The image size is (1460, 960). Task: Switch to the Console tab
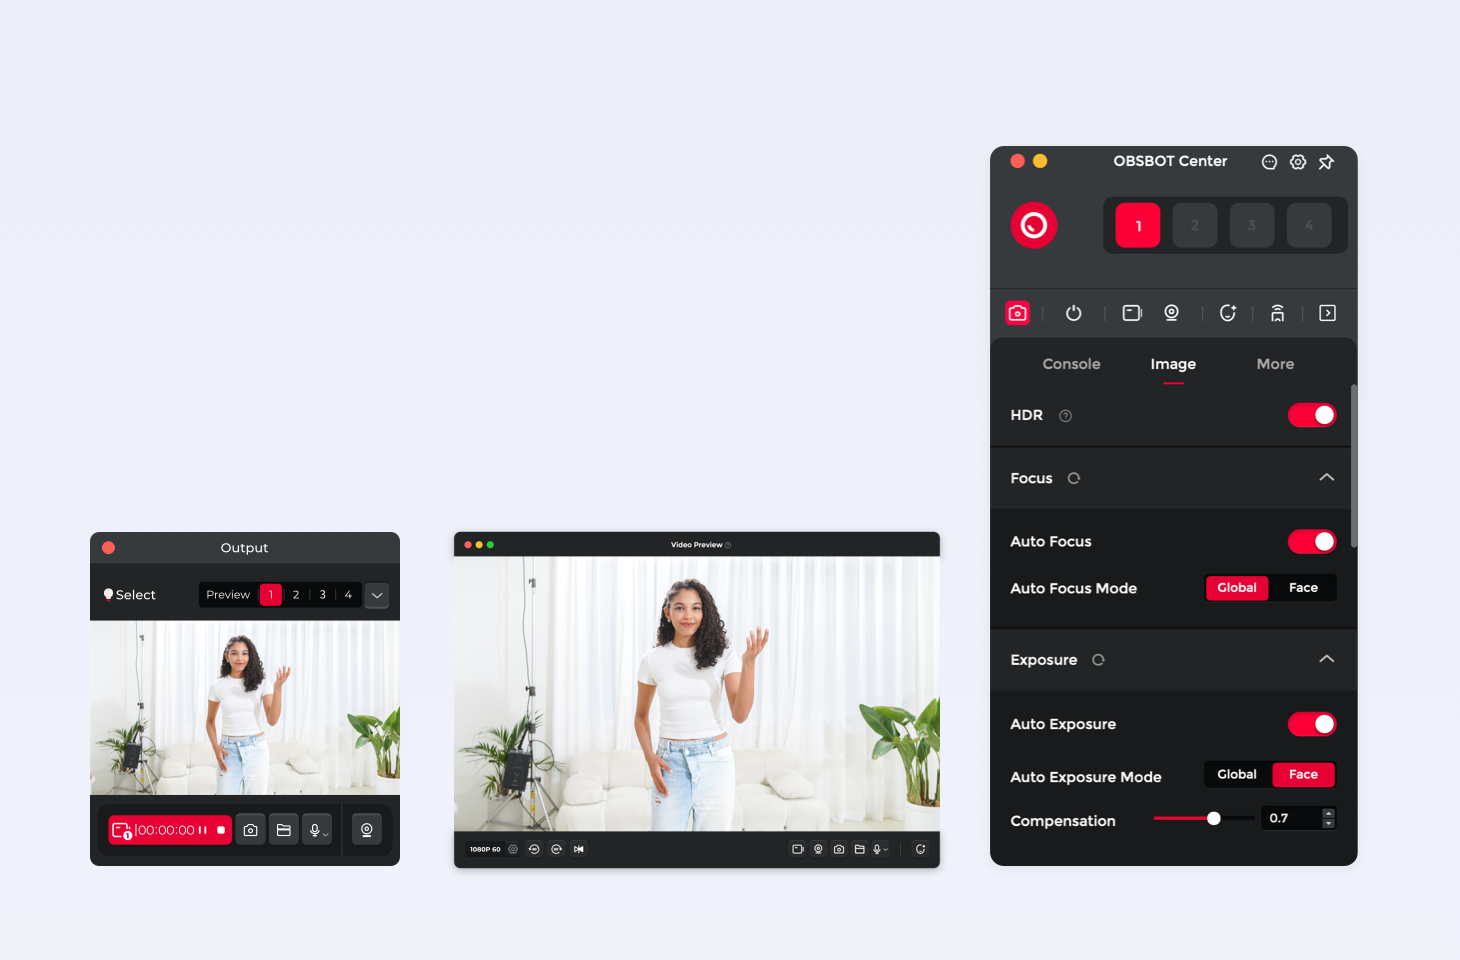click(x=1071, y=364)
